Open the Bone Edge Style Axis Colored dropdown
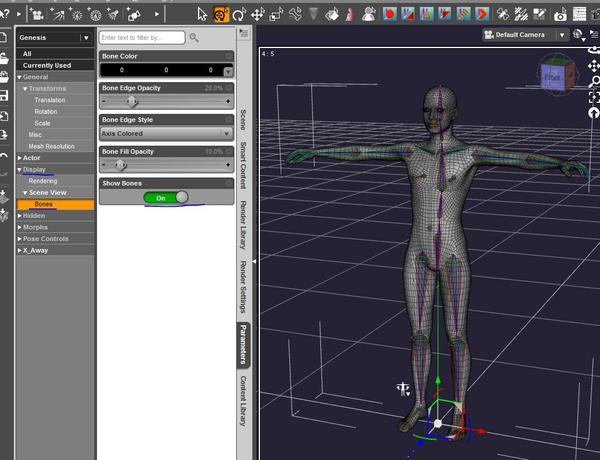This screenshot has height=460, width=600. [166, 134]
